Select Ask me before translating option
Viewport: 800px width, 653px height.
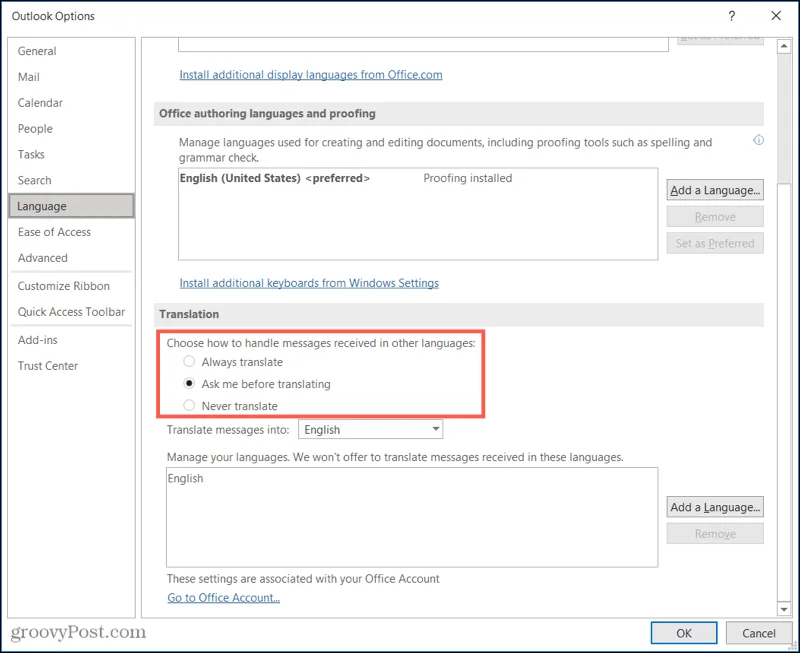tap(189, 384)
